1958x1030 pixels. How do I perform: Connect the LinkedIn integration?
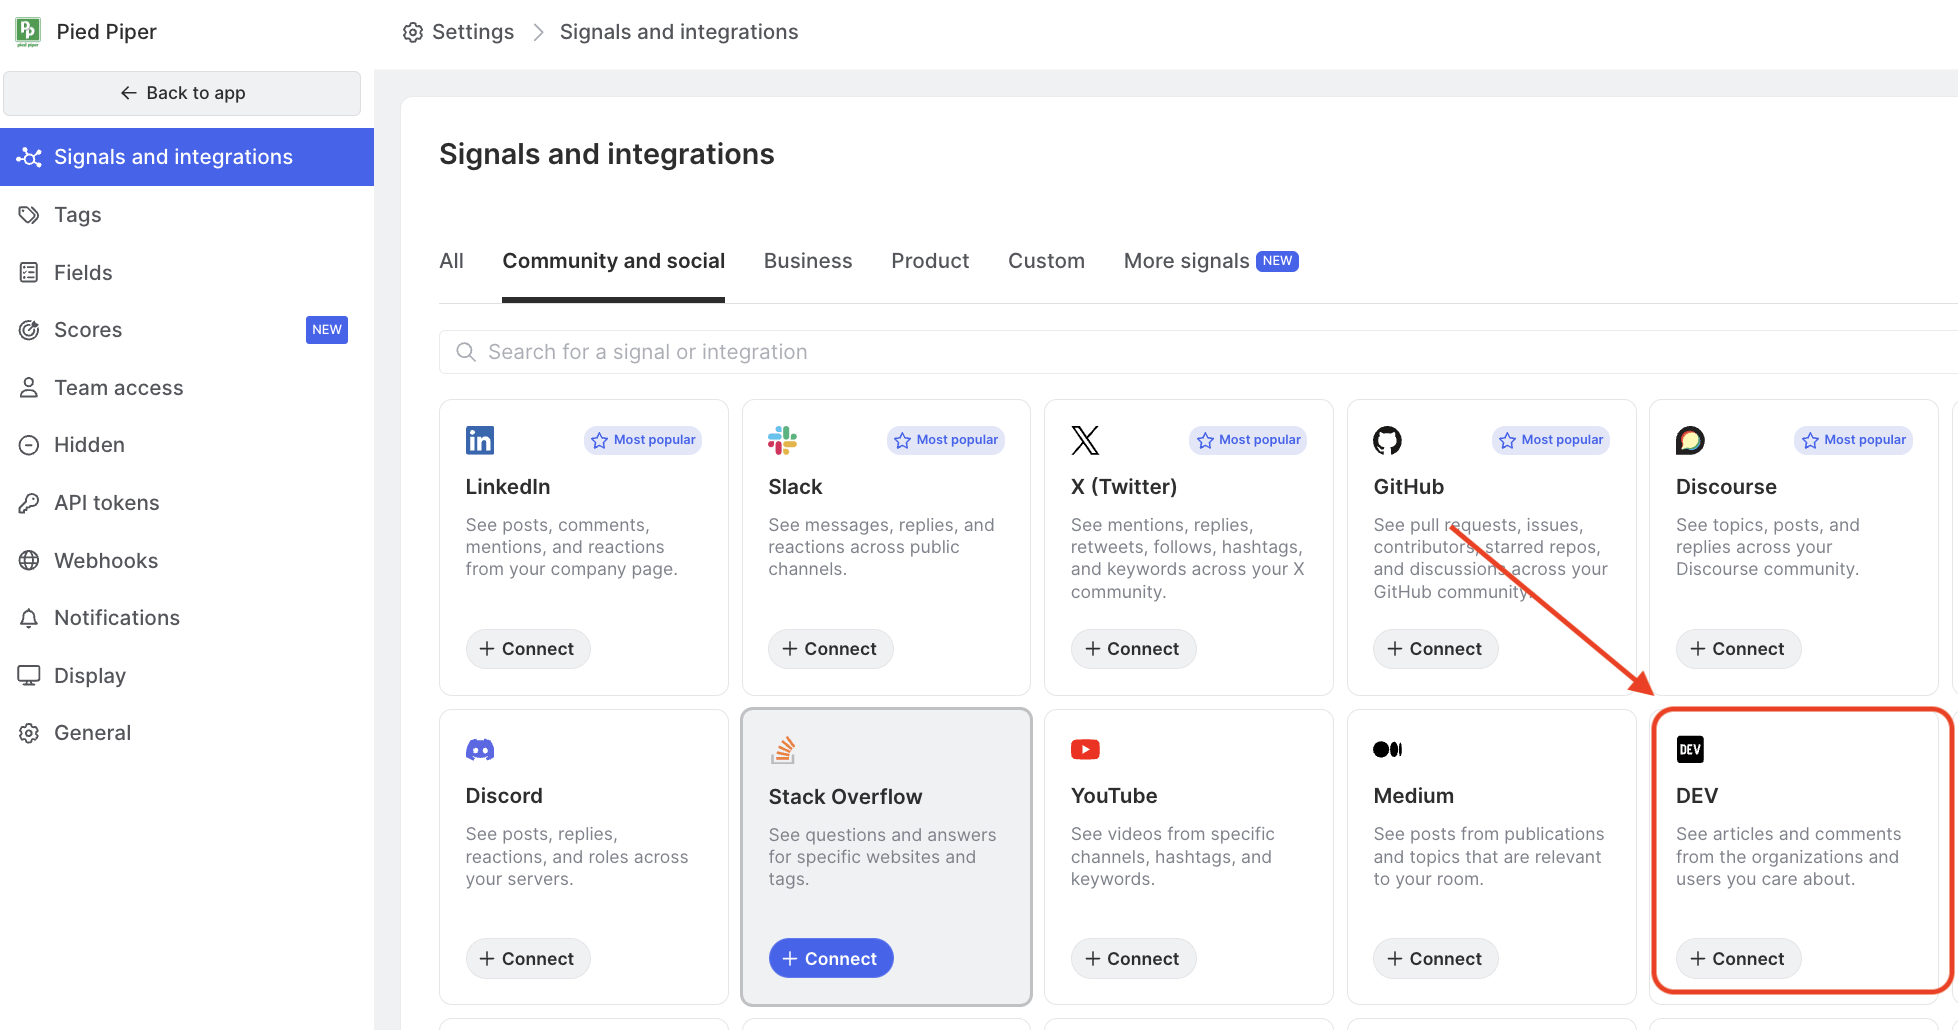(x=528, y=649)
